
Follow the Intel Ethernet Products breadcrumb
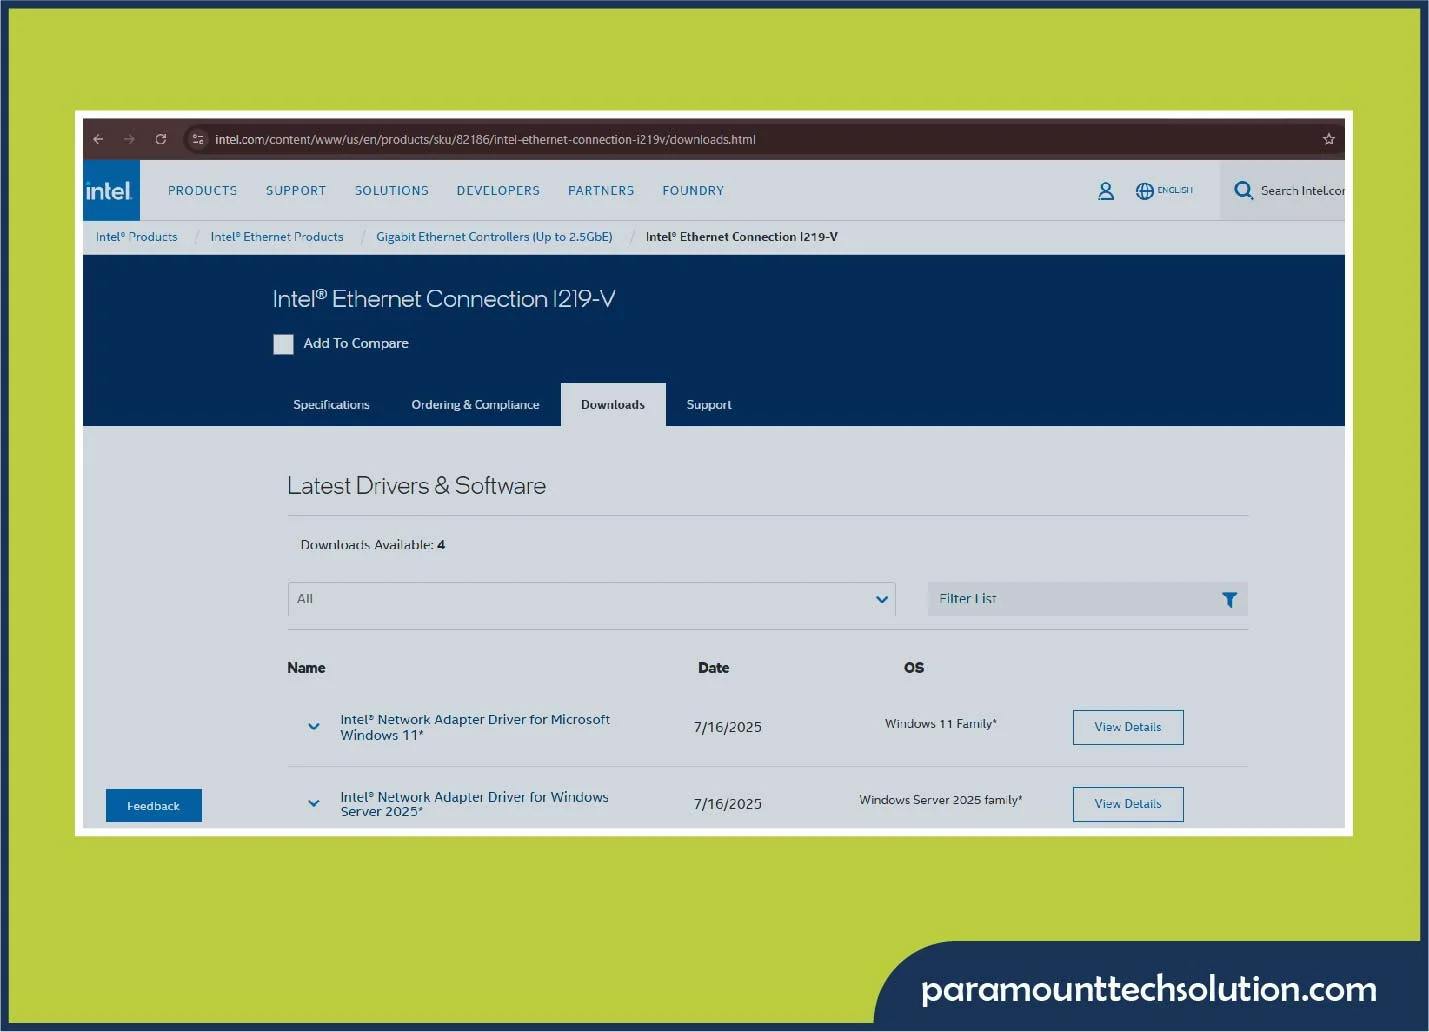tap(277, 237)
